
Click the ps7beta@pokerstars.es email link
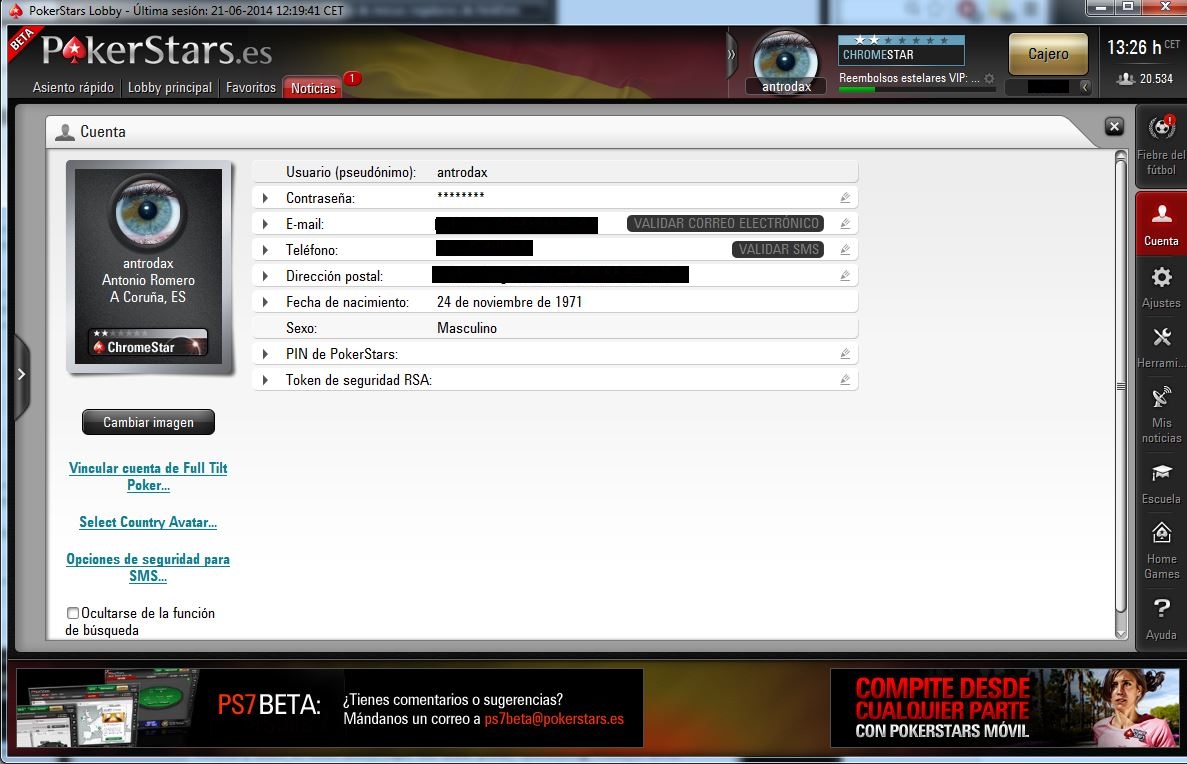tap(554, 719)
